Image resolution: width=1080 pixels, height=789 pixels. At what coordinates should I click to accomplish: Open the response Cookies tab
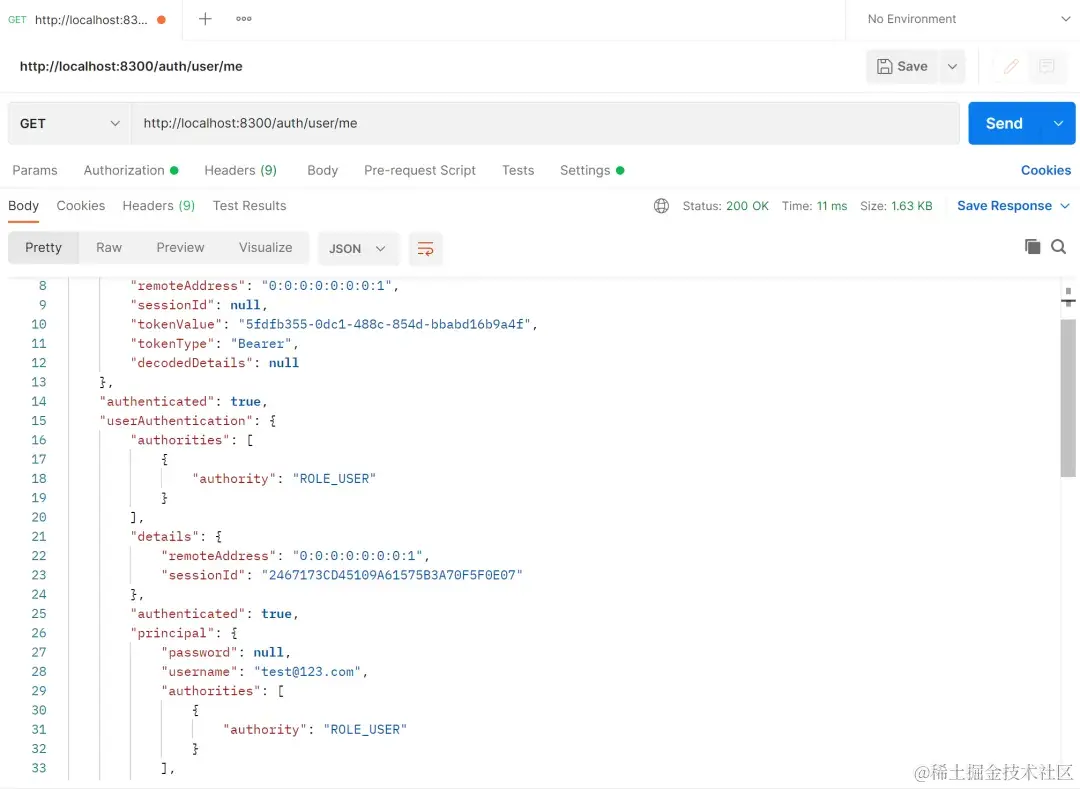click(x=81, y=206)
